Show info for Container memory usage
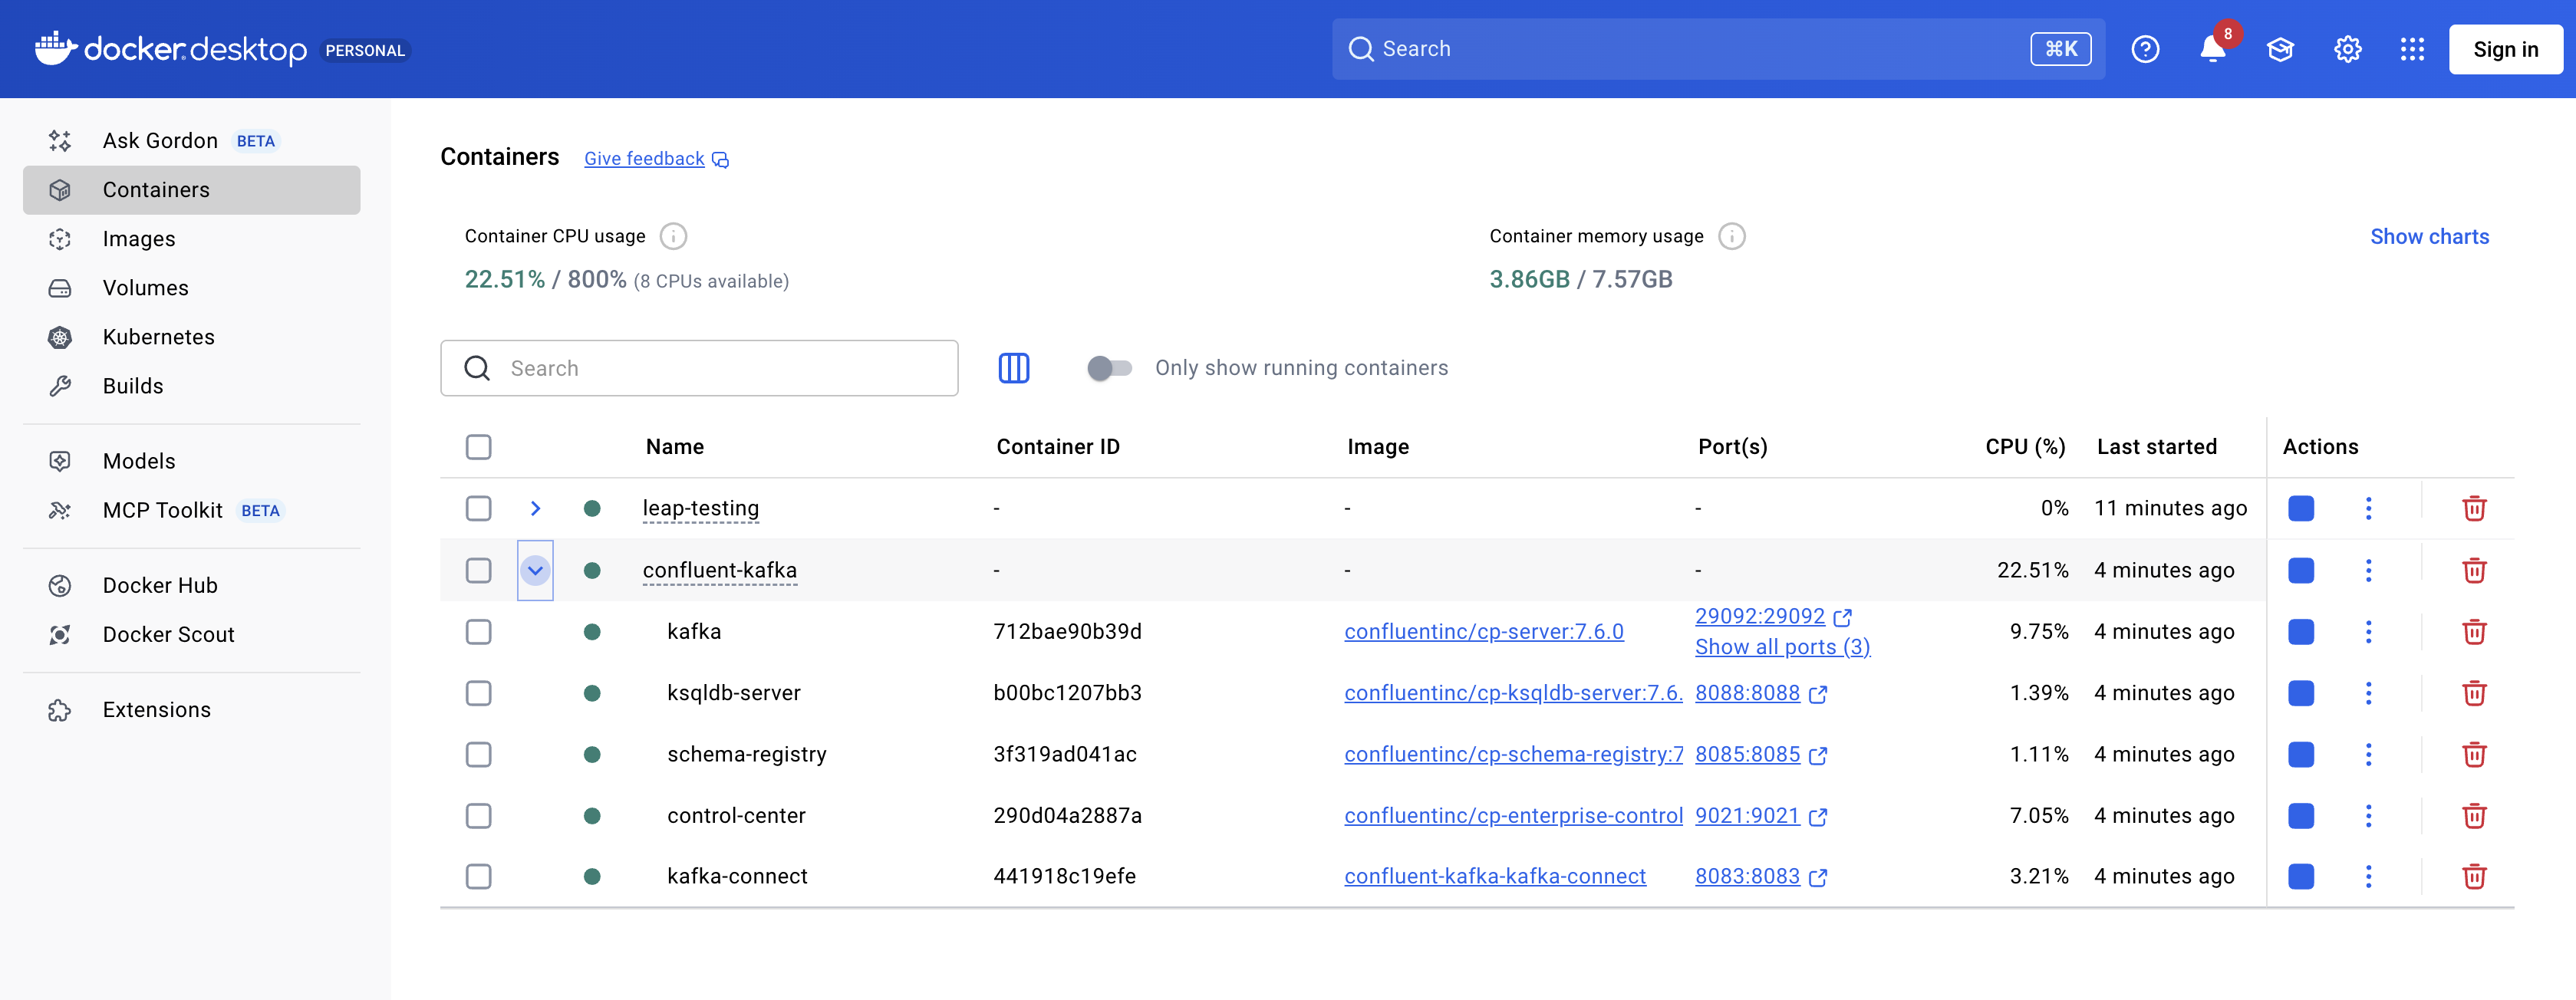Viewport: 2576px width, 1000px height. (1731, 236)
